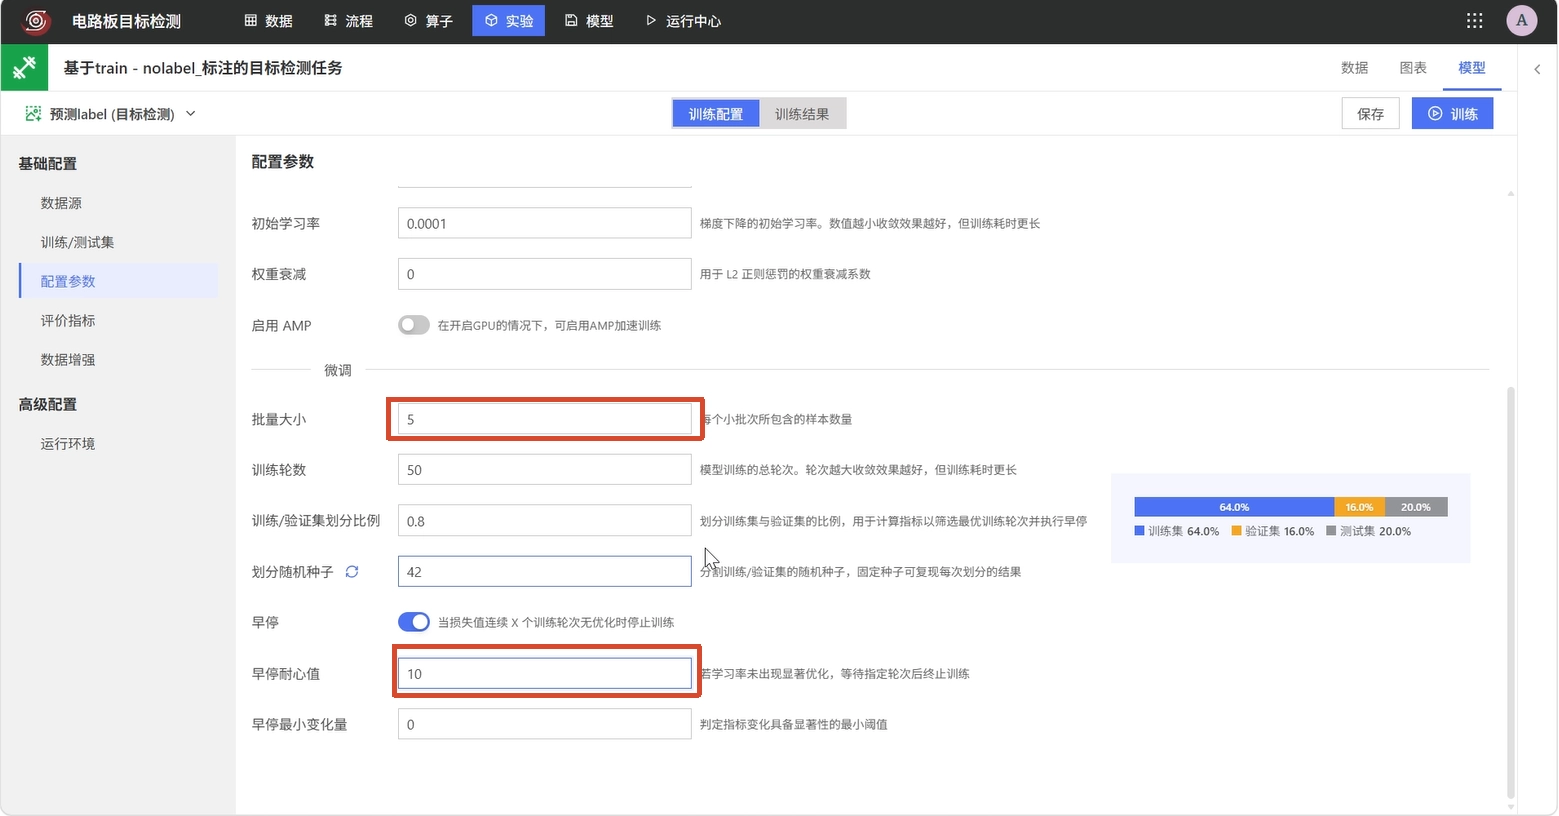Open the user avatar A menu
1559x816 pixels.
pos(1521,20)
